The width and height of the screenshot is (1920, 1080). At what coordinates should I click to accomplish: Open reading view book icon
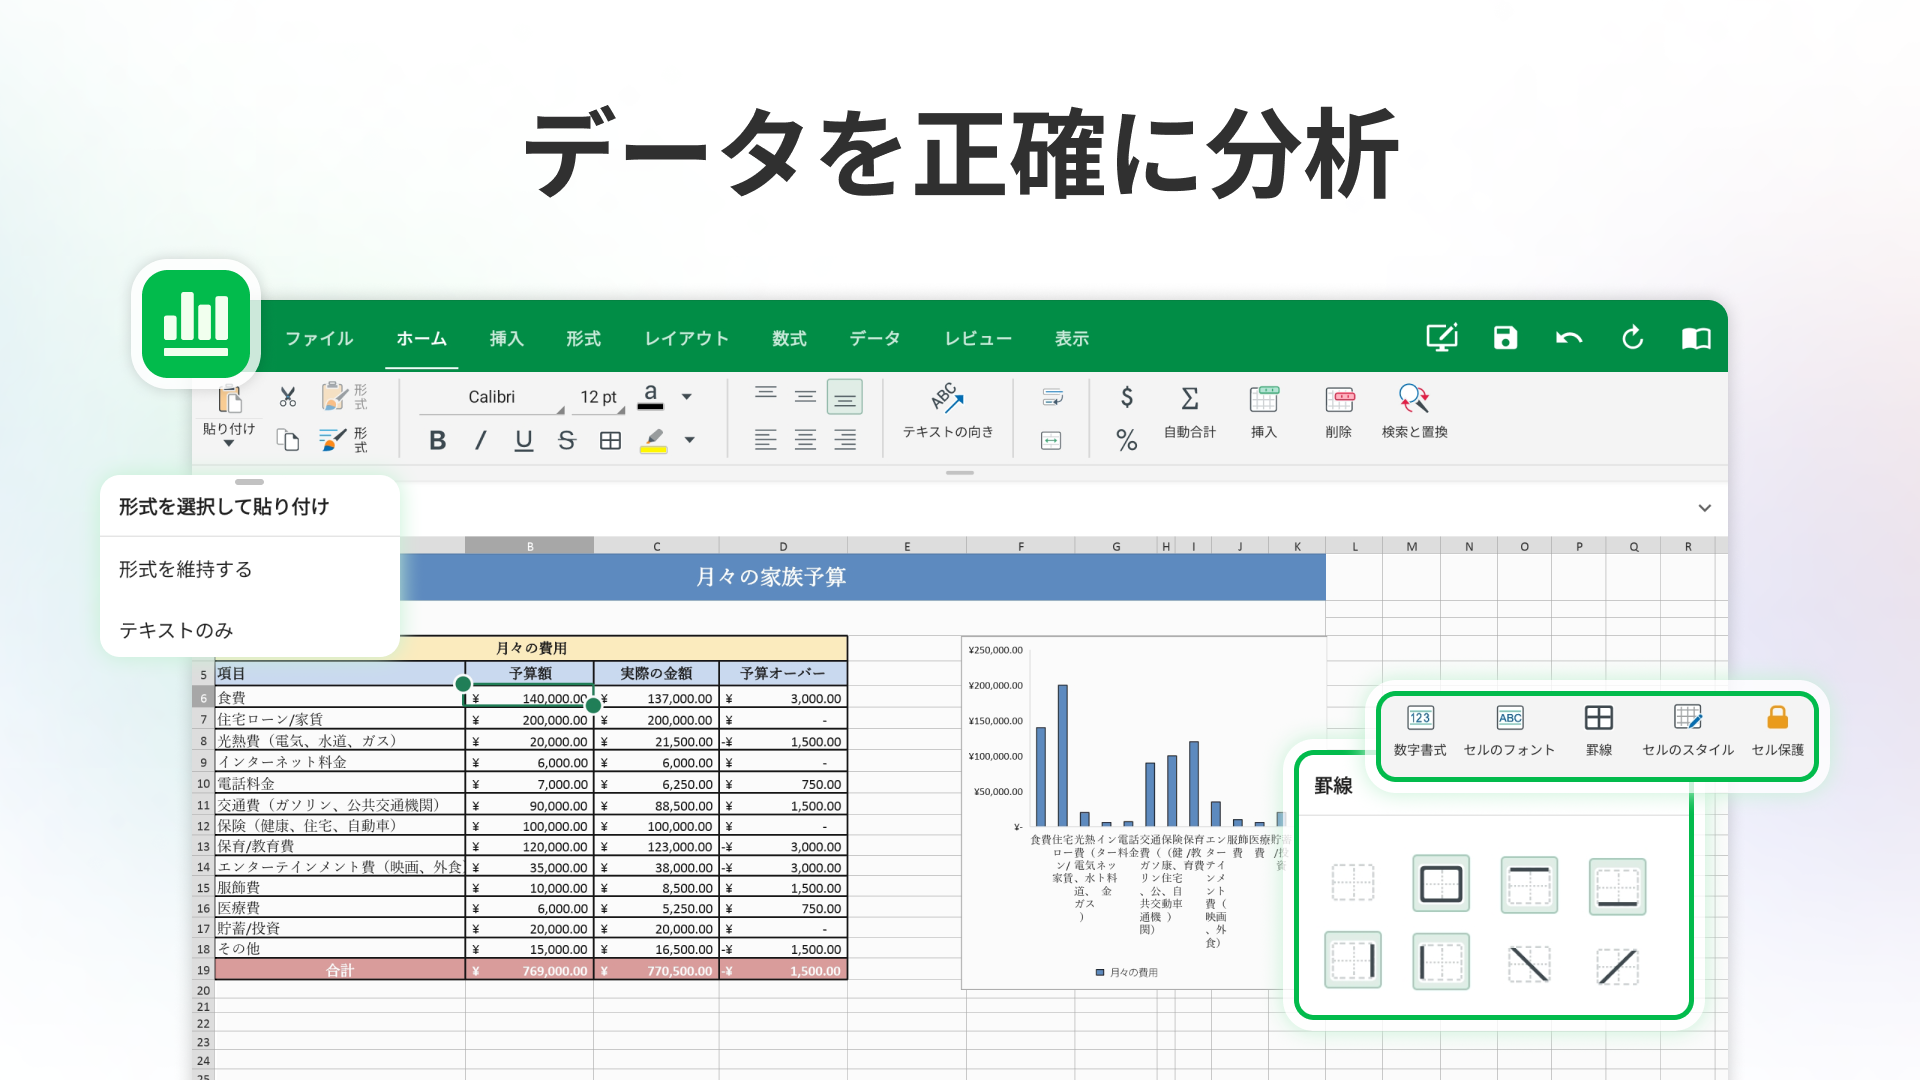click(1696, 338)
